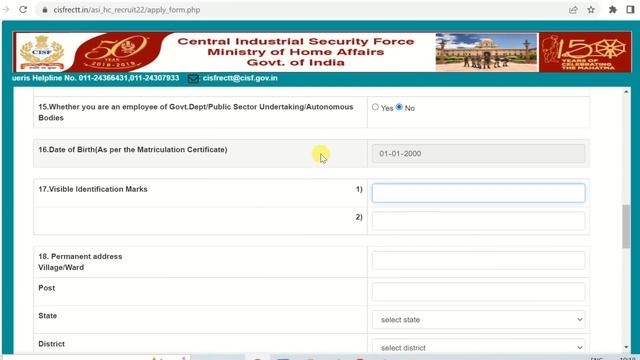Click the email envelope icon in helpline bar
The height and width of the screenshot is (360, 640).
pyautogui.click(x=193, y=78)
